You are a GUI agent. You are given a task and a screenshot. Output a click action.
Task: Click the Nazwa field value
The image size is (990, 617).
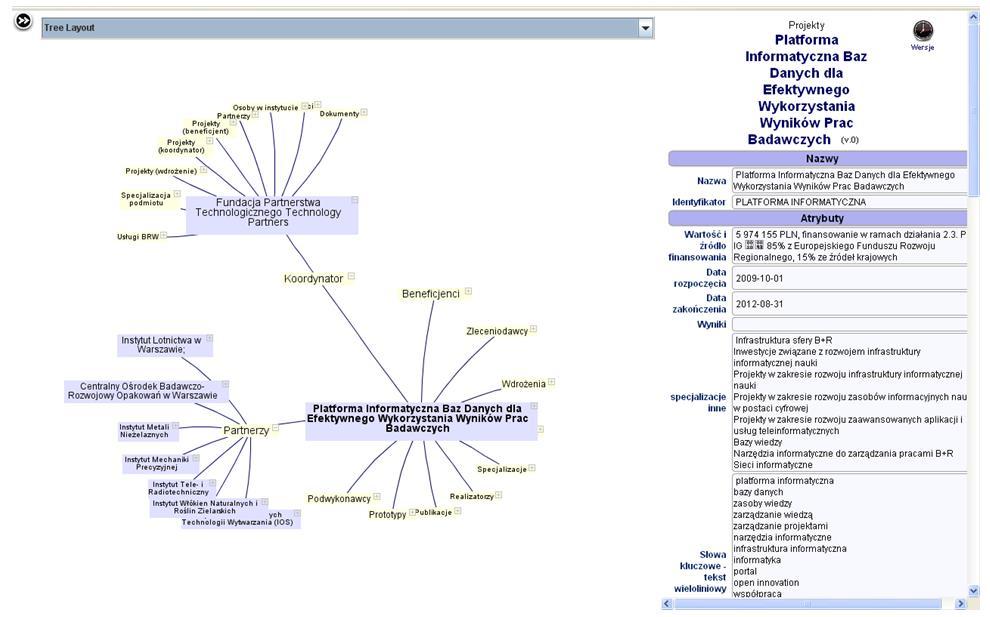849,181
